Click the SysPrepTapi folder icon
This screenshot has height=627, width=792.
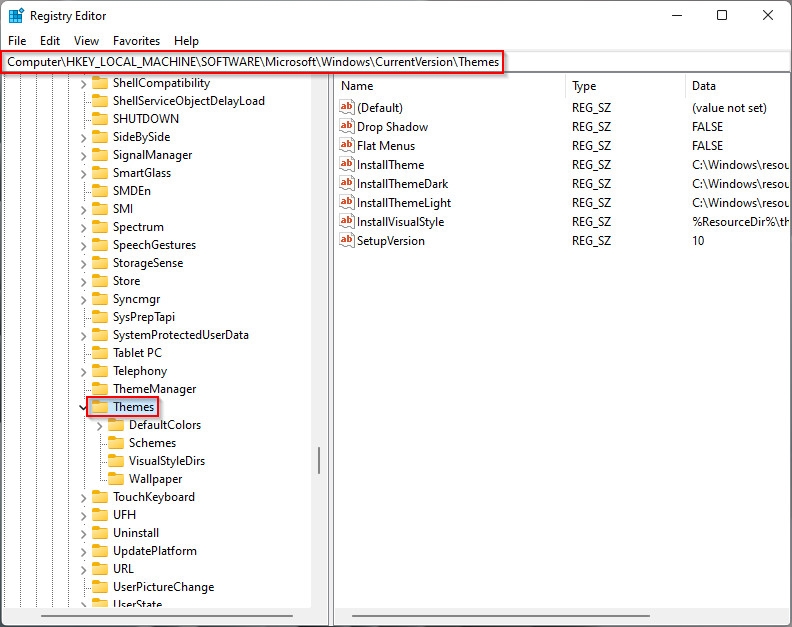(x=100, y=317)
